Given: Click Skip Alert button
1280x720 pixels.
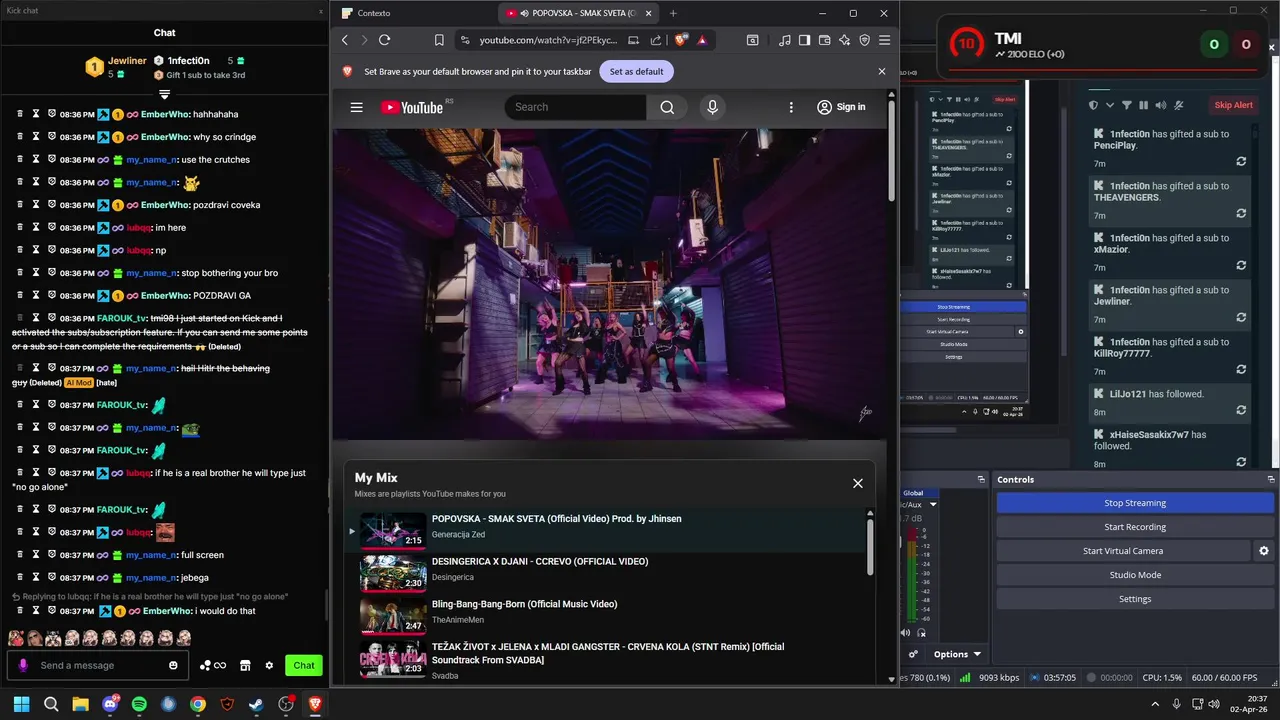Looking at the screenshot, I should 1233,105.
